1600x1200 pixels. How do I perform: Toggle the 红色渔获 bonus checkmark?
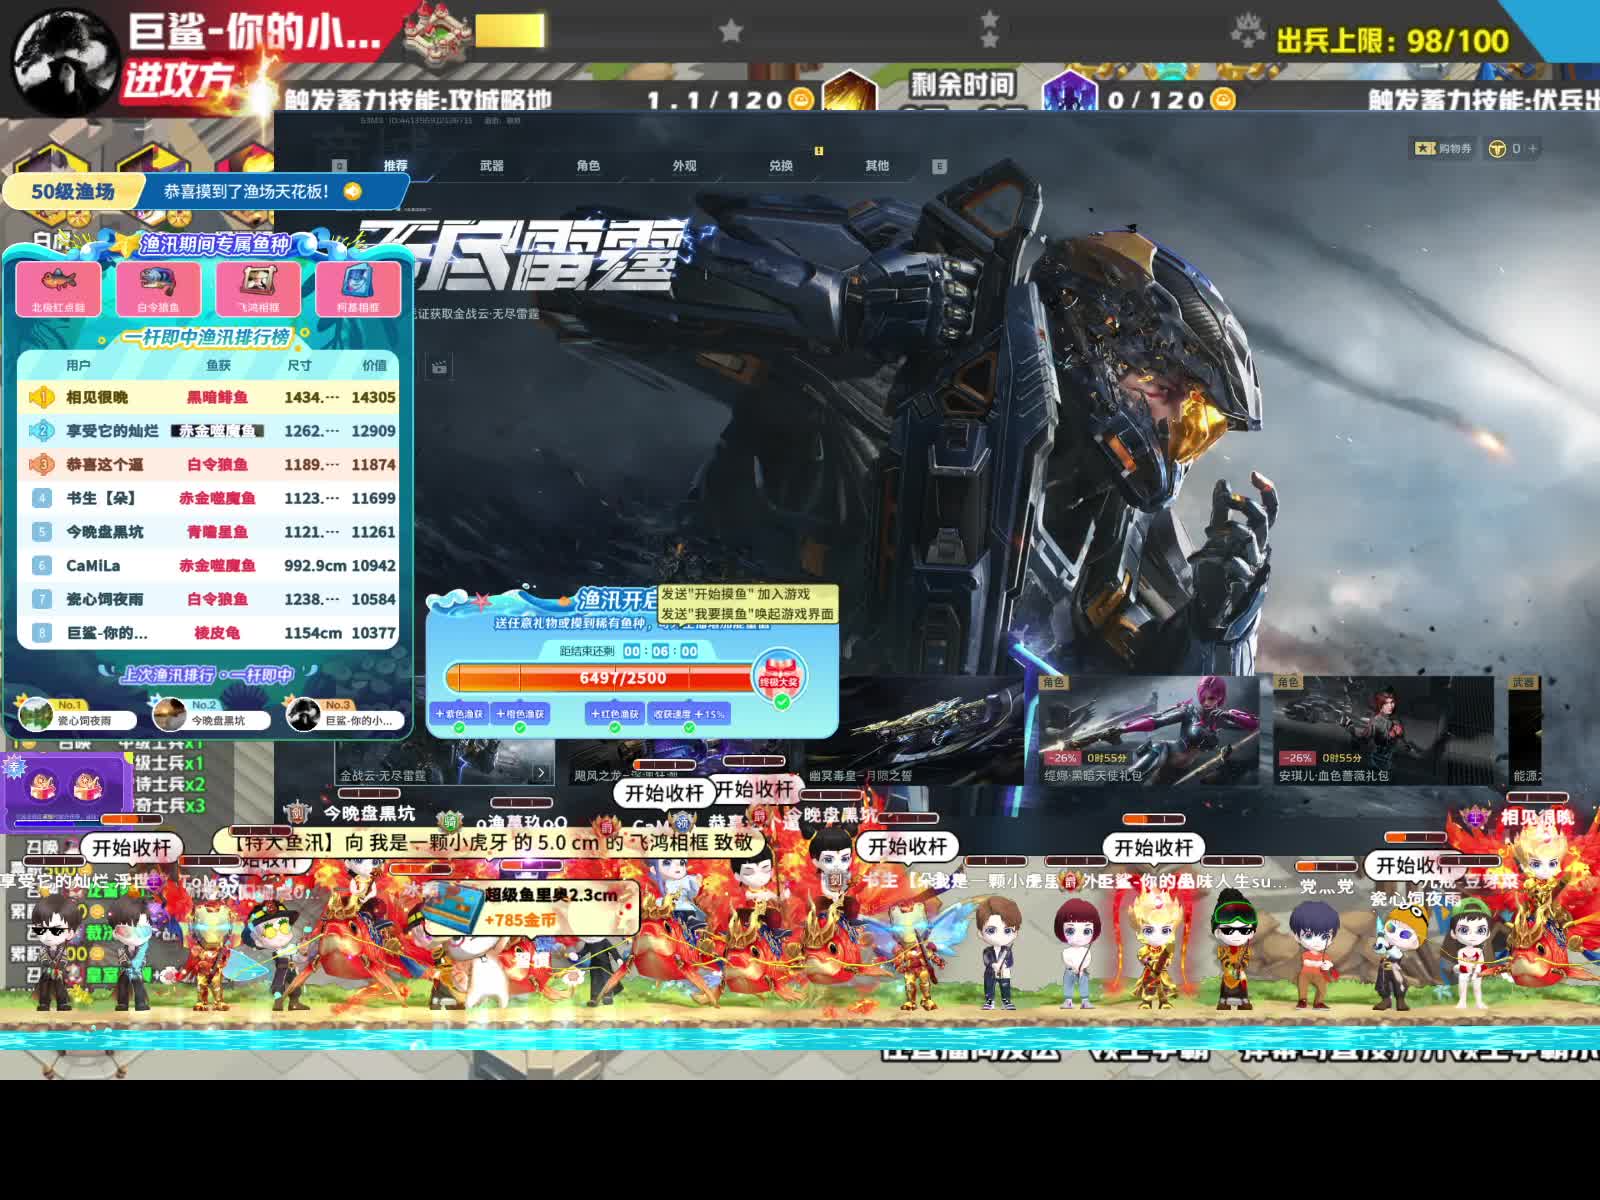click(614, 727)
